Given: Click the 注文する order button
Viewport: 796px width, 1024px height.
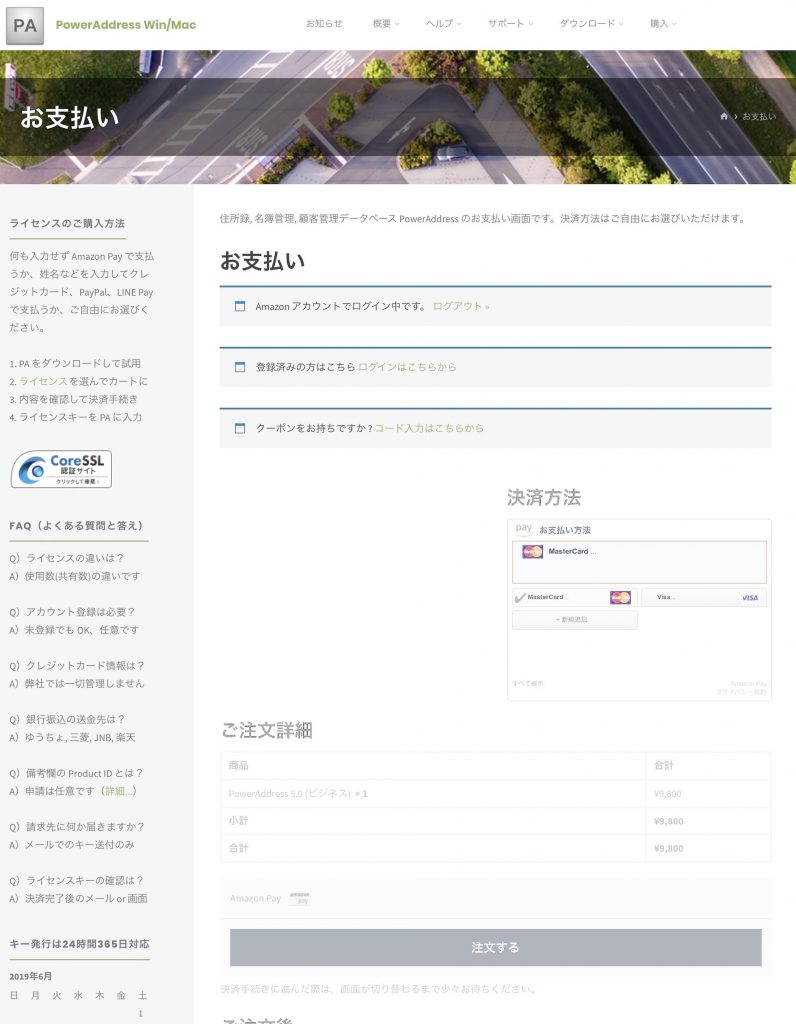Looking at the screenshot, I should click(495, 948).
